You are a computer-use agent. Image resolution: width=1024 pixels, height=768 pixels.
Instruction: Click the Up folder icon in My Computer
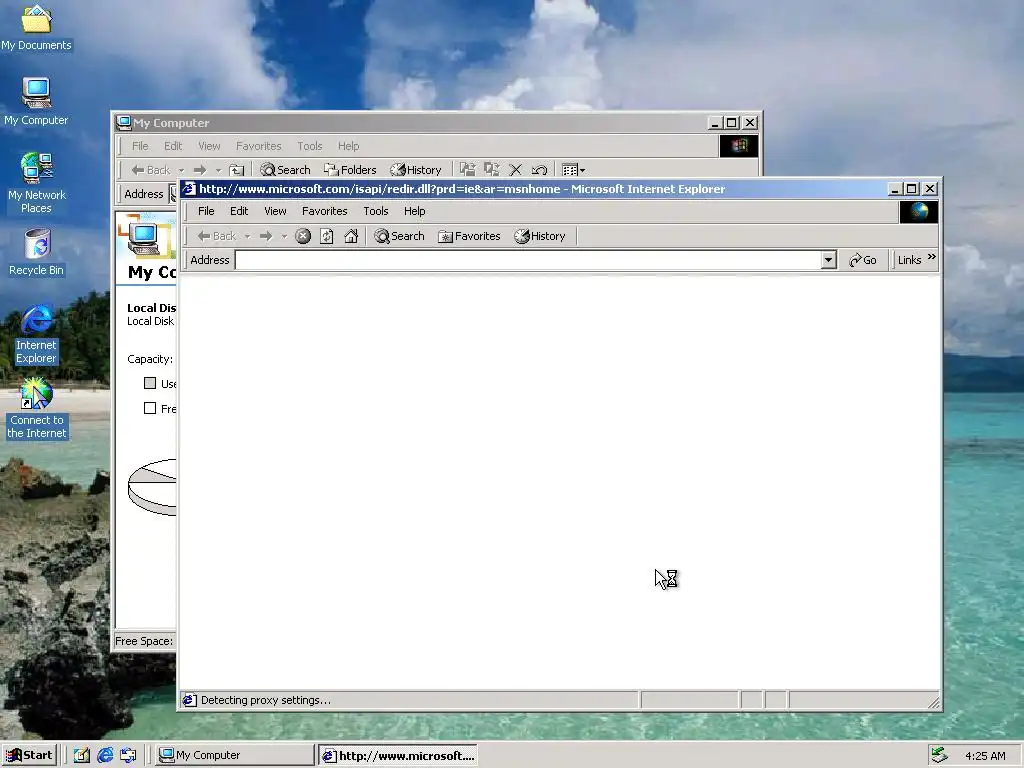[236, 170]
